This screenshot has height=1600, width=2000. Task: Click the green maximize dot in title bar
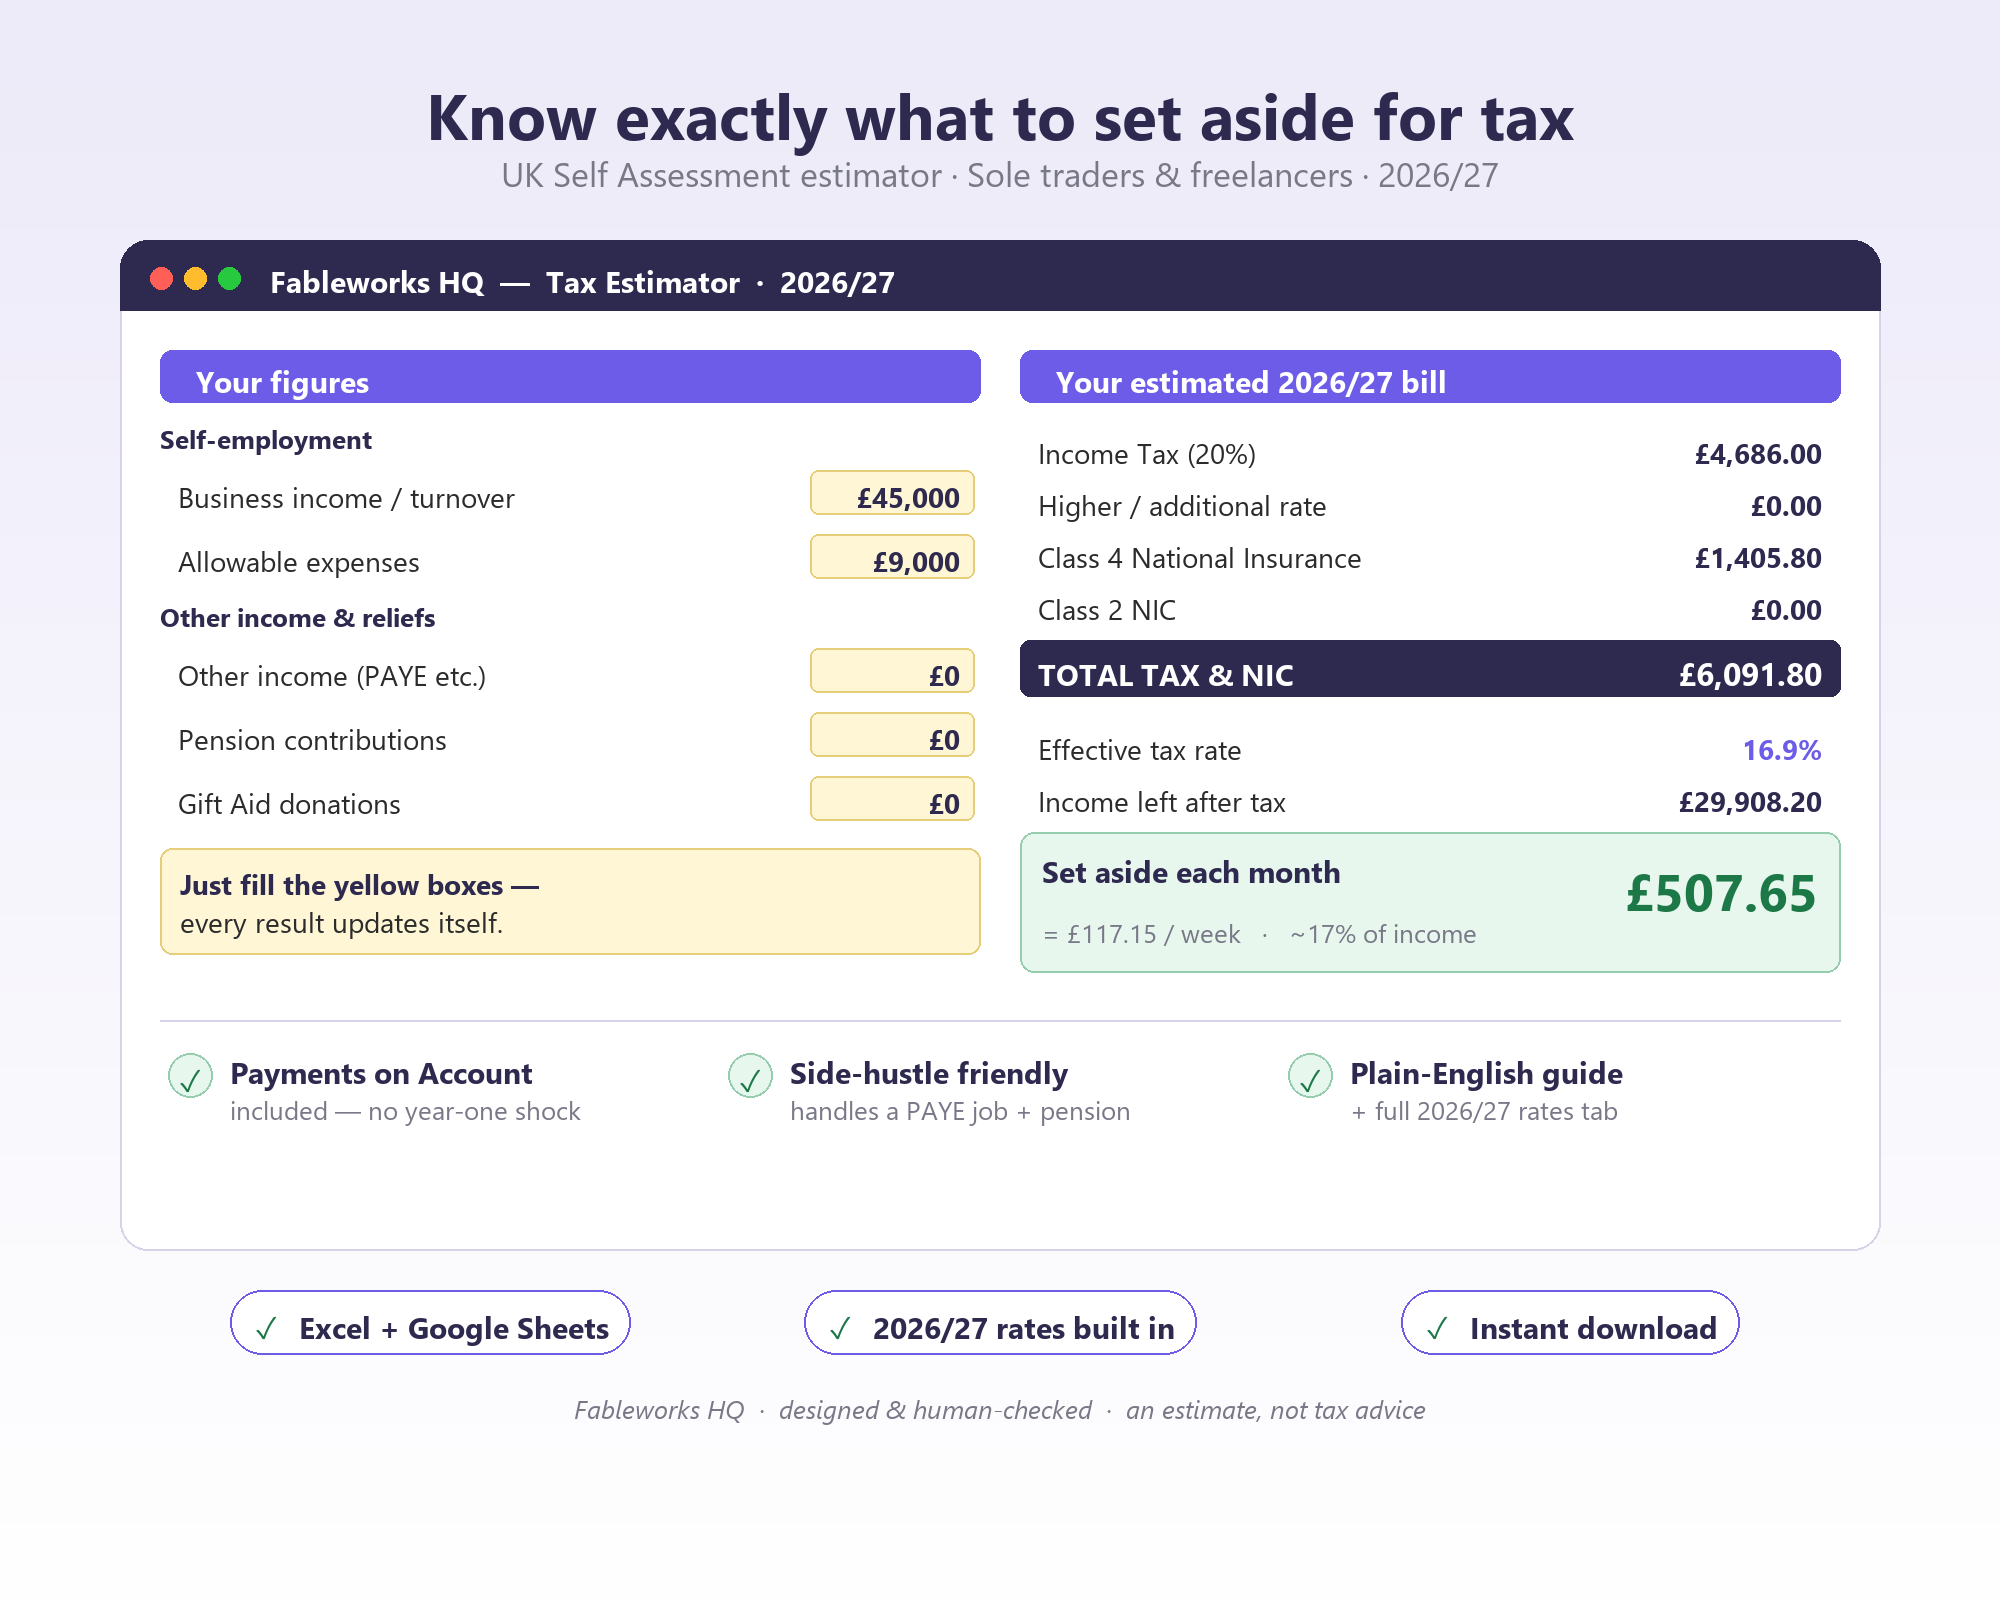[x=229, y=278]
